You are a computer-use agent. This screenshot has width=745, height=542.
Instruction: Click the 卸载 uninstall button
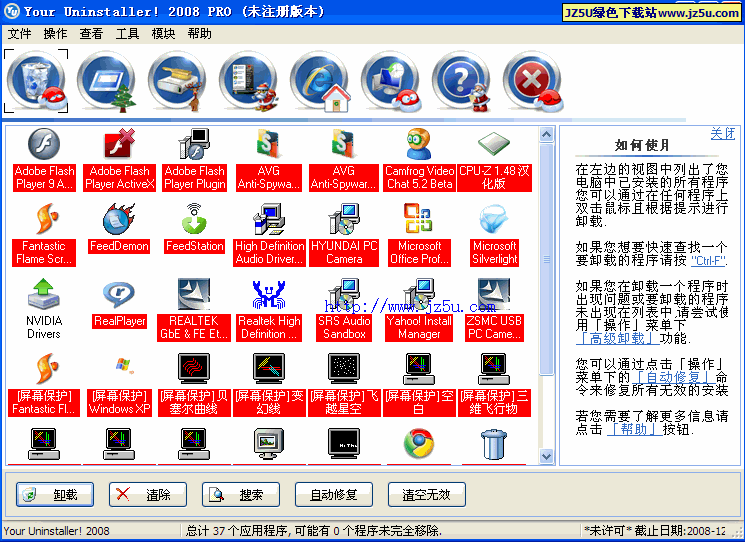click(x=55, y=494)
